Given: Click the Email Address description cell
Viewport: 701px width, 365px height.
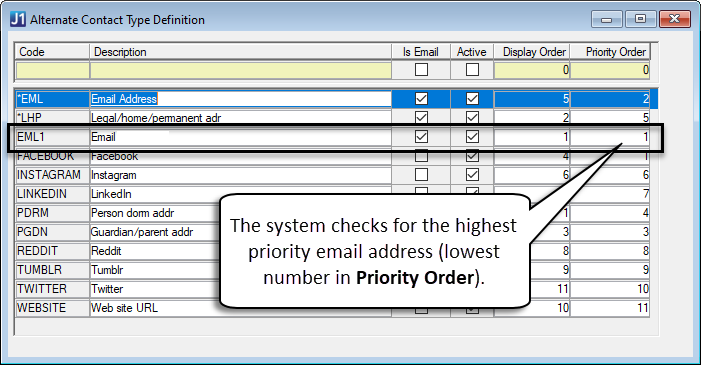Looking at the screenshot, I should (x=241, y=99).
